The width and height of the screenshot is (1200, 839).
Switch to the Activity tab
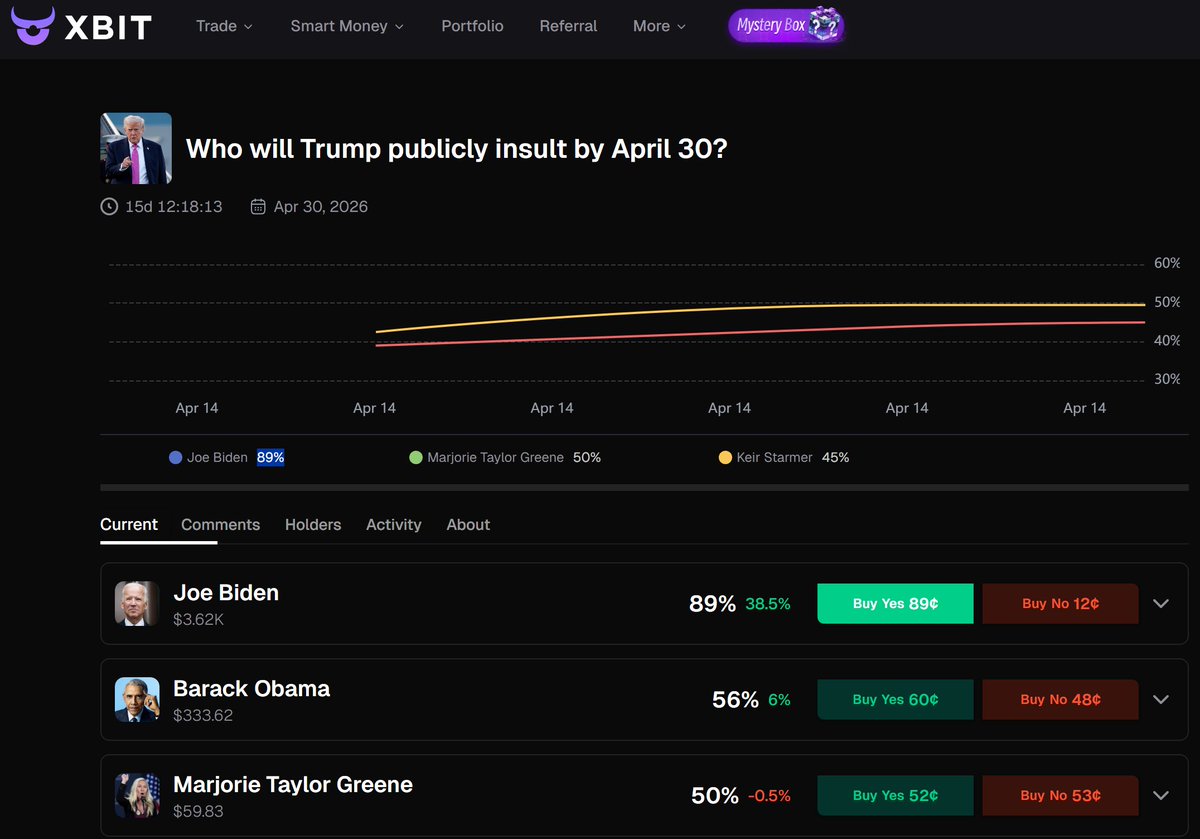tap(393, 524)
